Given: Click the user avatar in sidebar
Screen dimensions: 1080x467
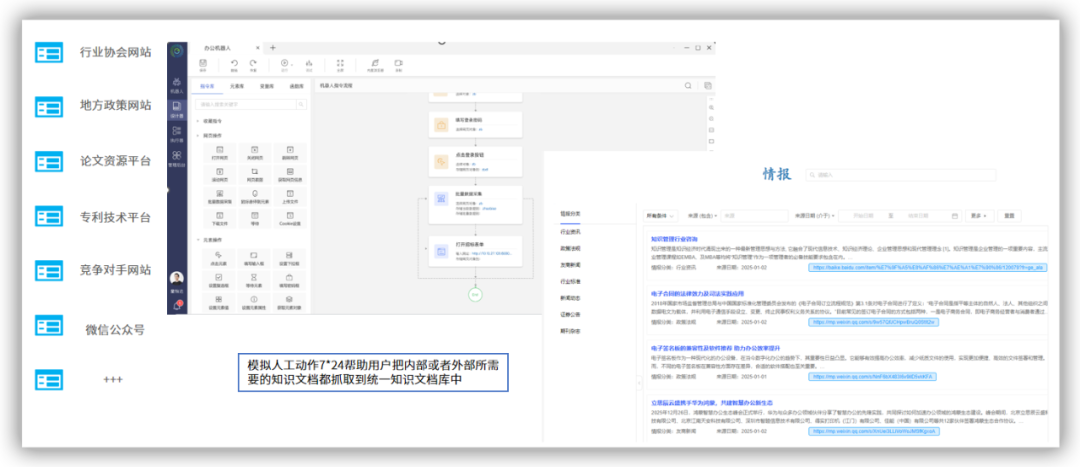Looking at the screenshot, I should pos(177,278).
